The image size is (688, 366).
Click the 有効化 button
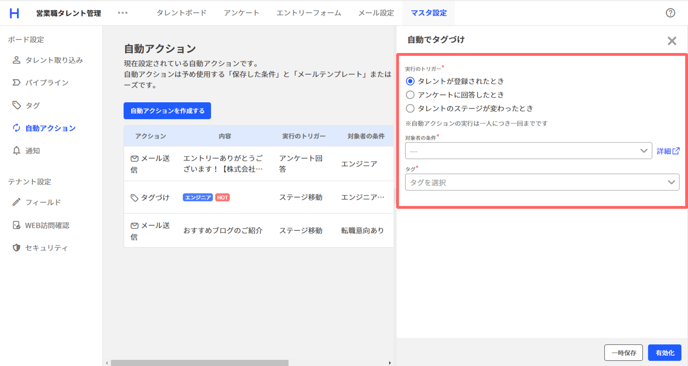tap(664, 353)
